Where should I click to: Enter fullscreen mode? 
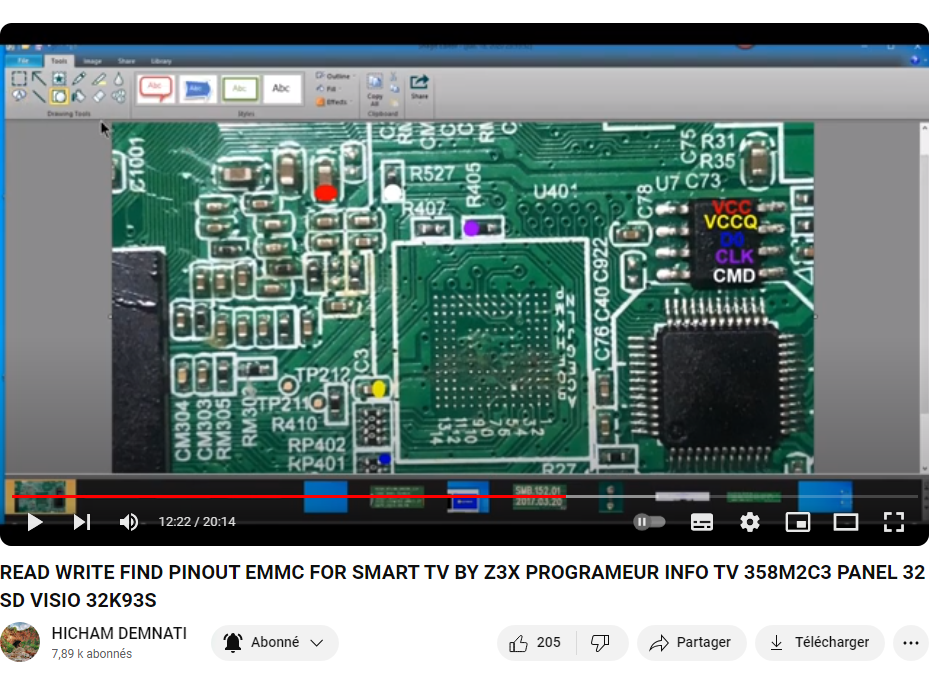point(894,522)
